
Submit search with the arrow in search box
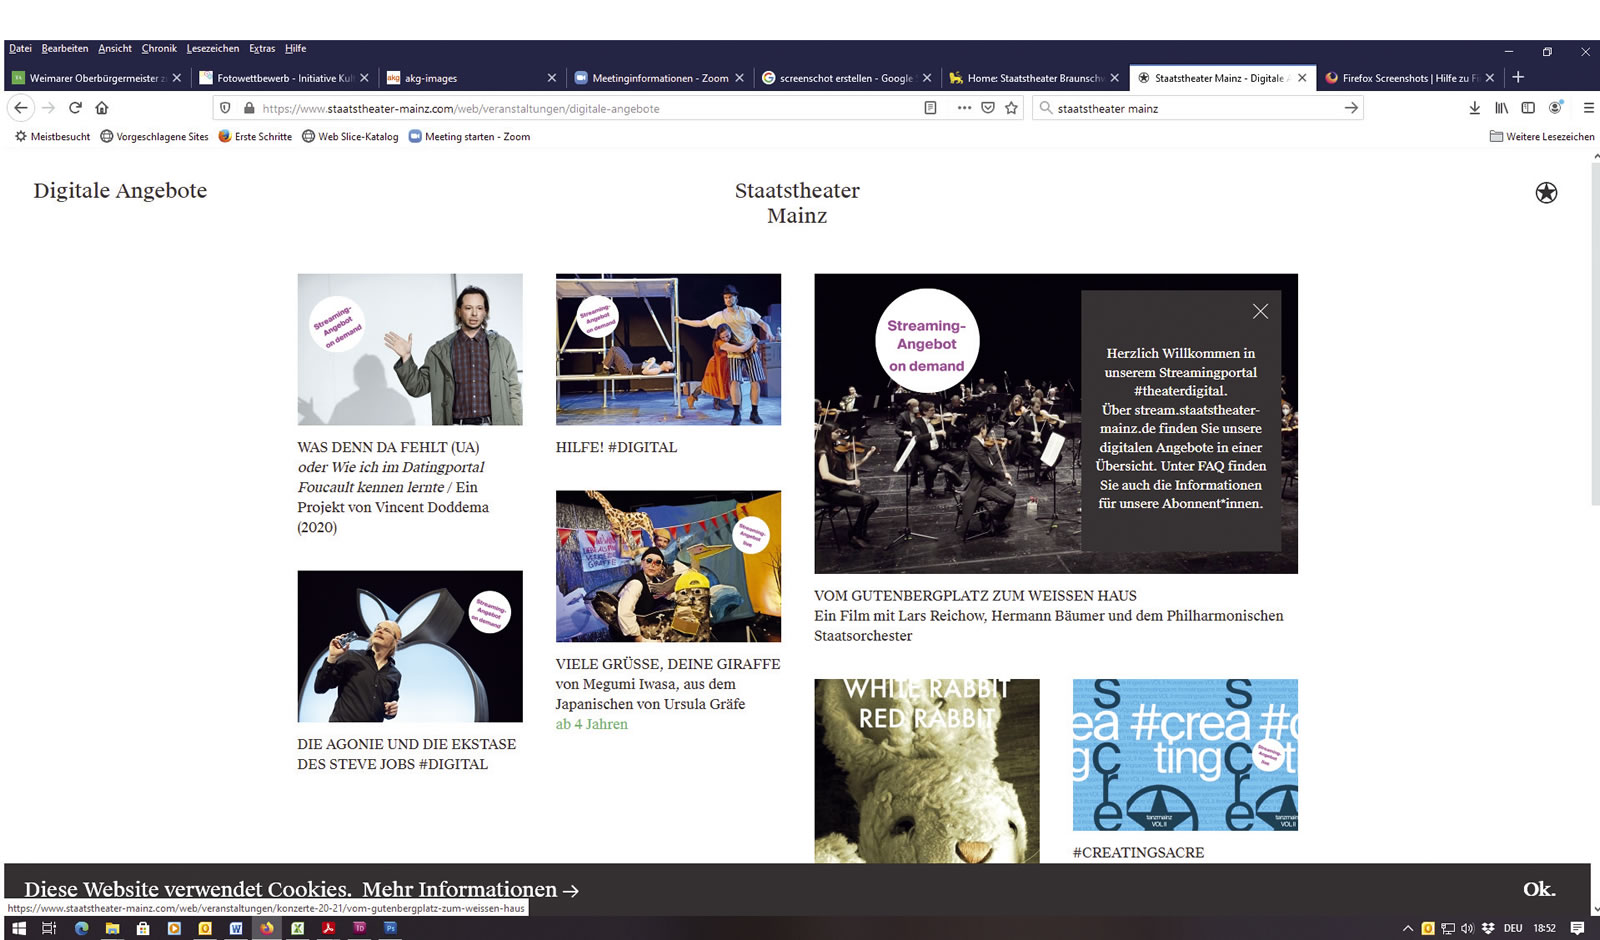pos(1351,108)
